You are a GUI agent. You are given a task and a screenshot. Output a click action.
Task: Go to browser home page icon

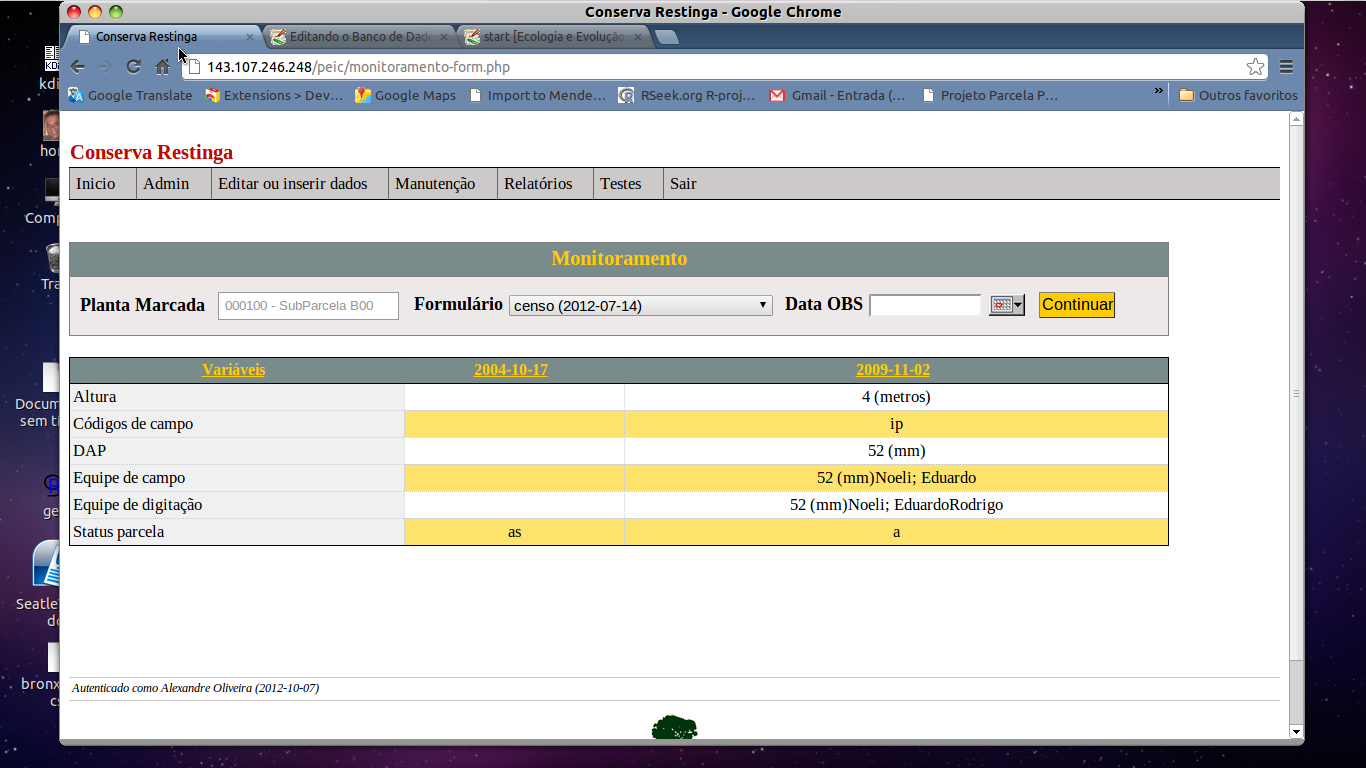[162, 67]
